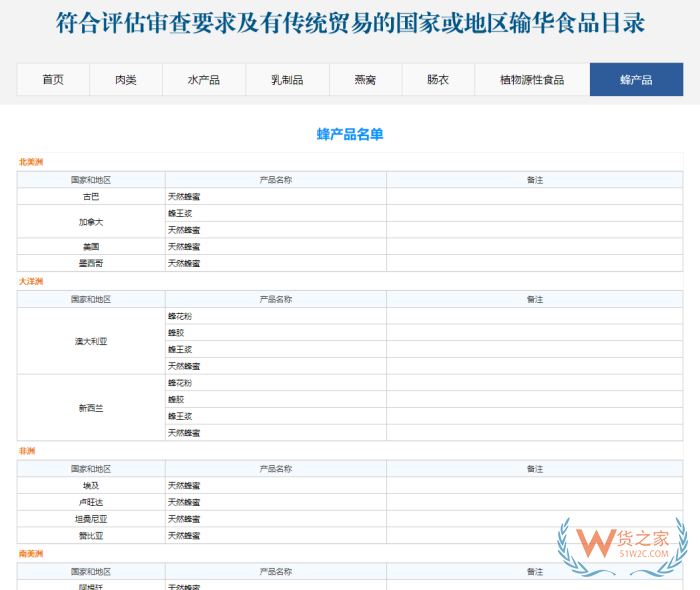700x590 pixels.
Task: Click the active 蜂产品 tab
Action: (x=637, y=79)
